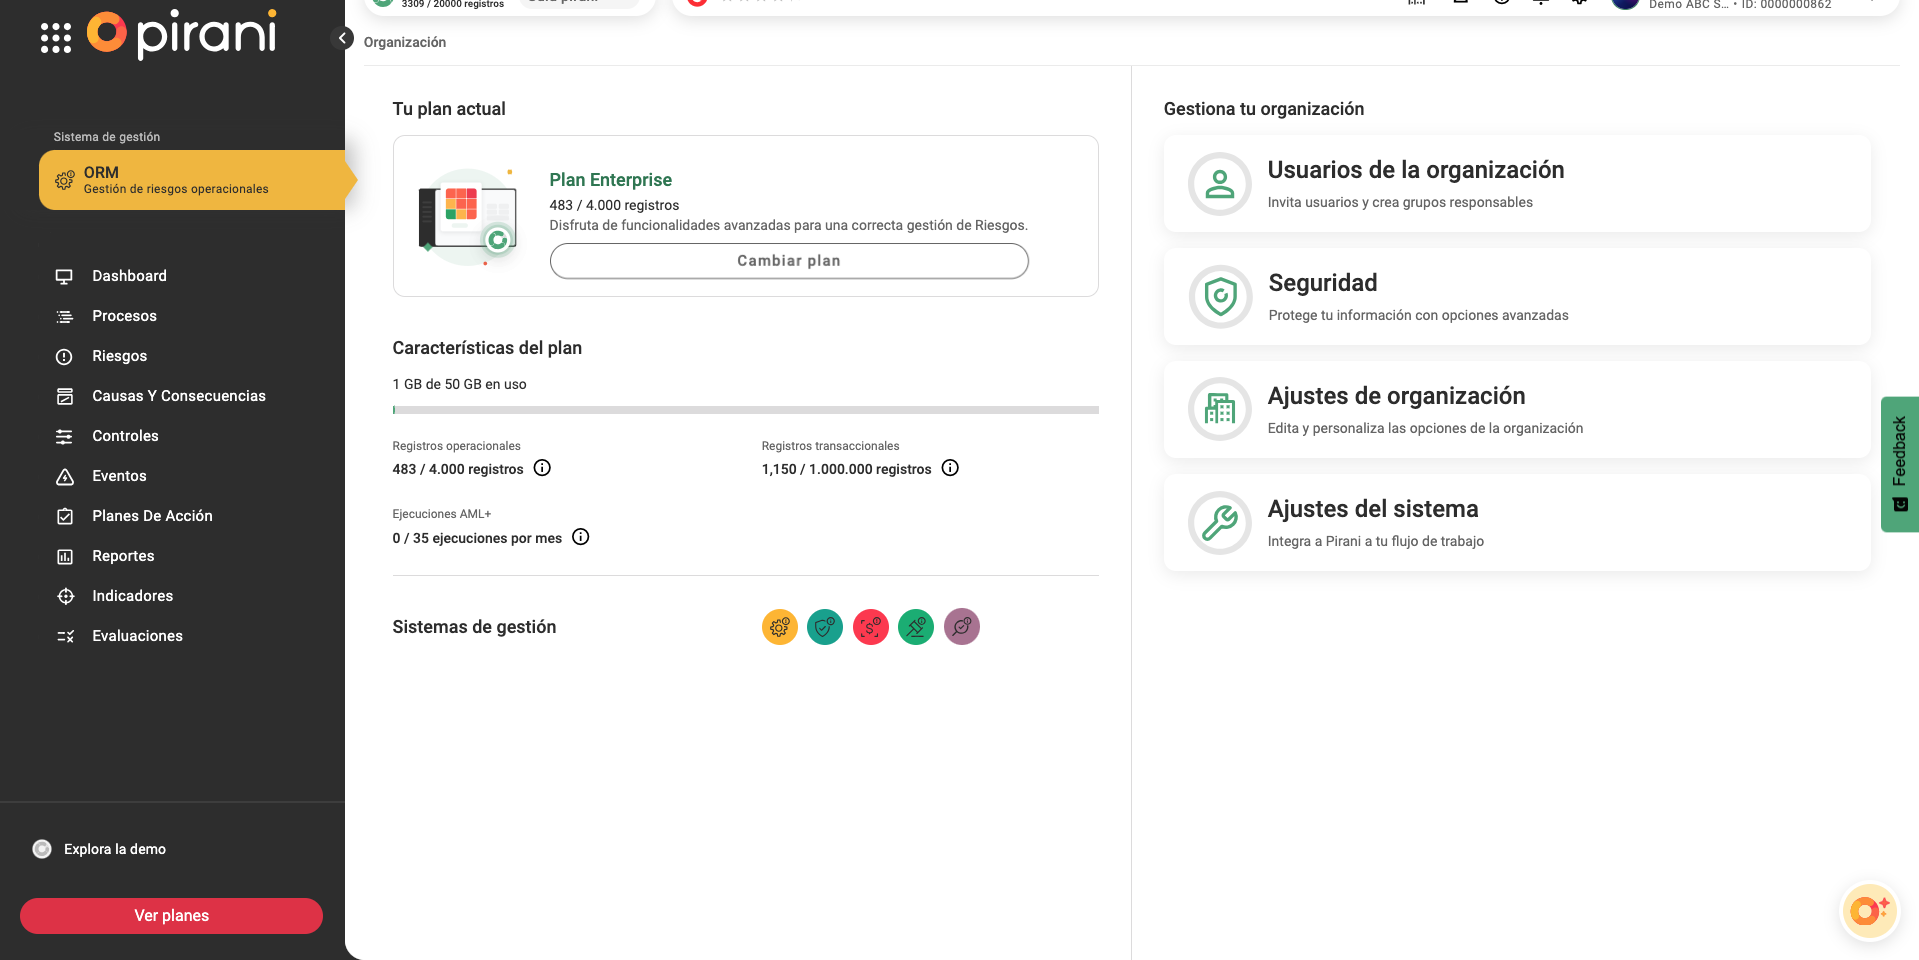Select the purple management system icon

[962, 627]
